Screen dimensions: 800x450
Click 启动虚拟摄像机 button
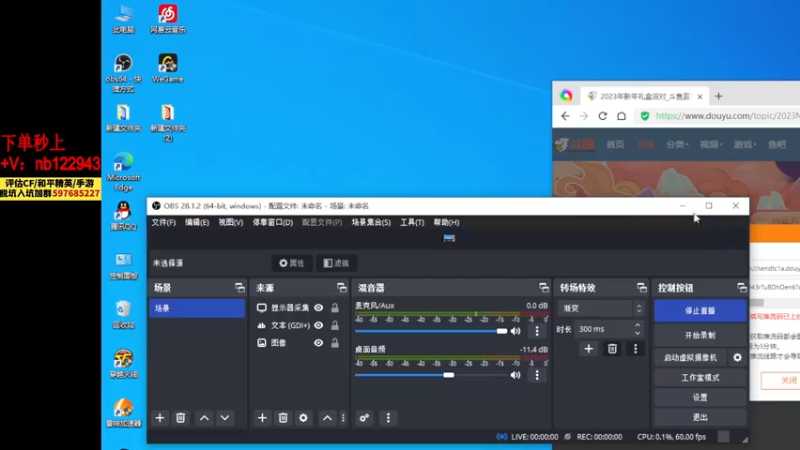point(690,358)
